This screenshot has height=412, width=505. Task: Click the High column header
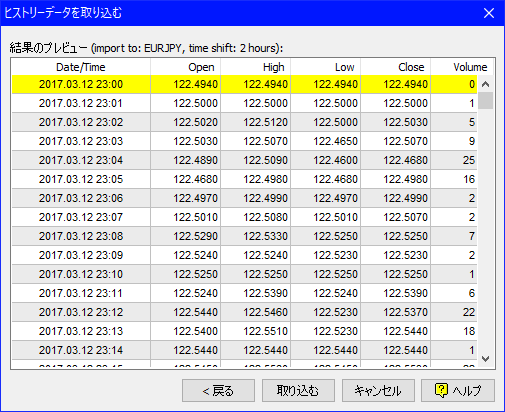point(255,67)
